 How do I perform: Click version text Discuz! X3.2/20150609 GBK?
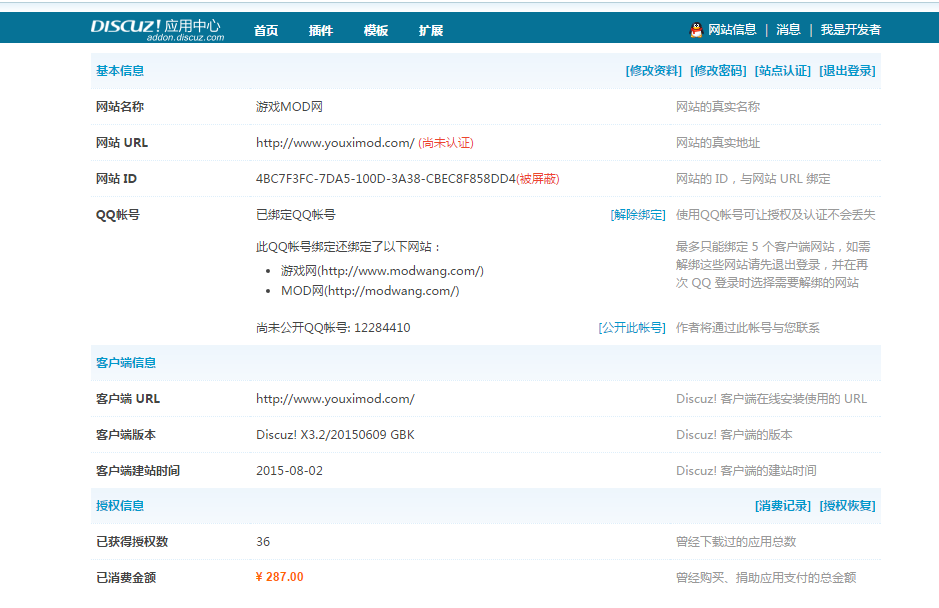[x=335, y=435]
